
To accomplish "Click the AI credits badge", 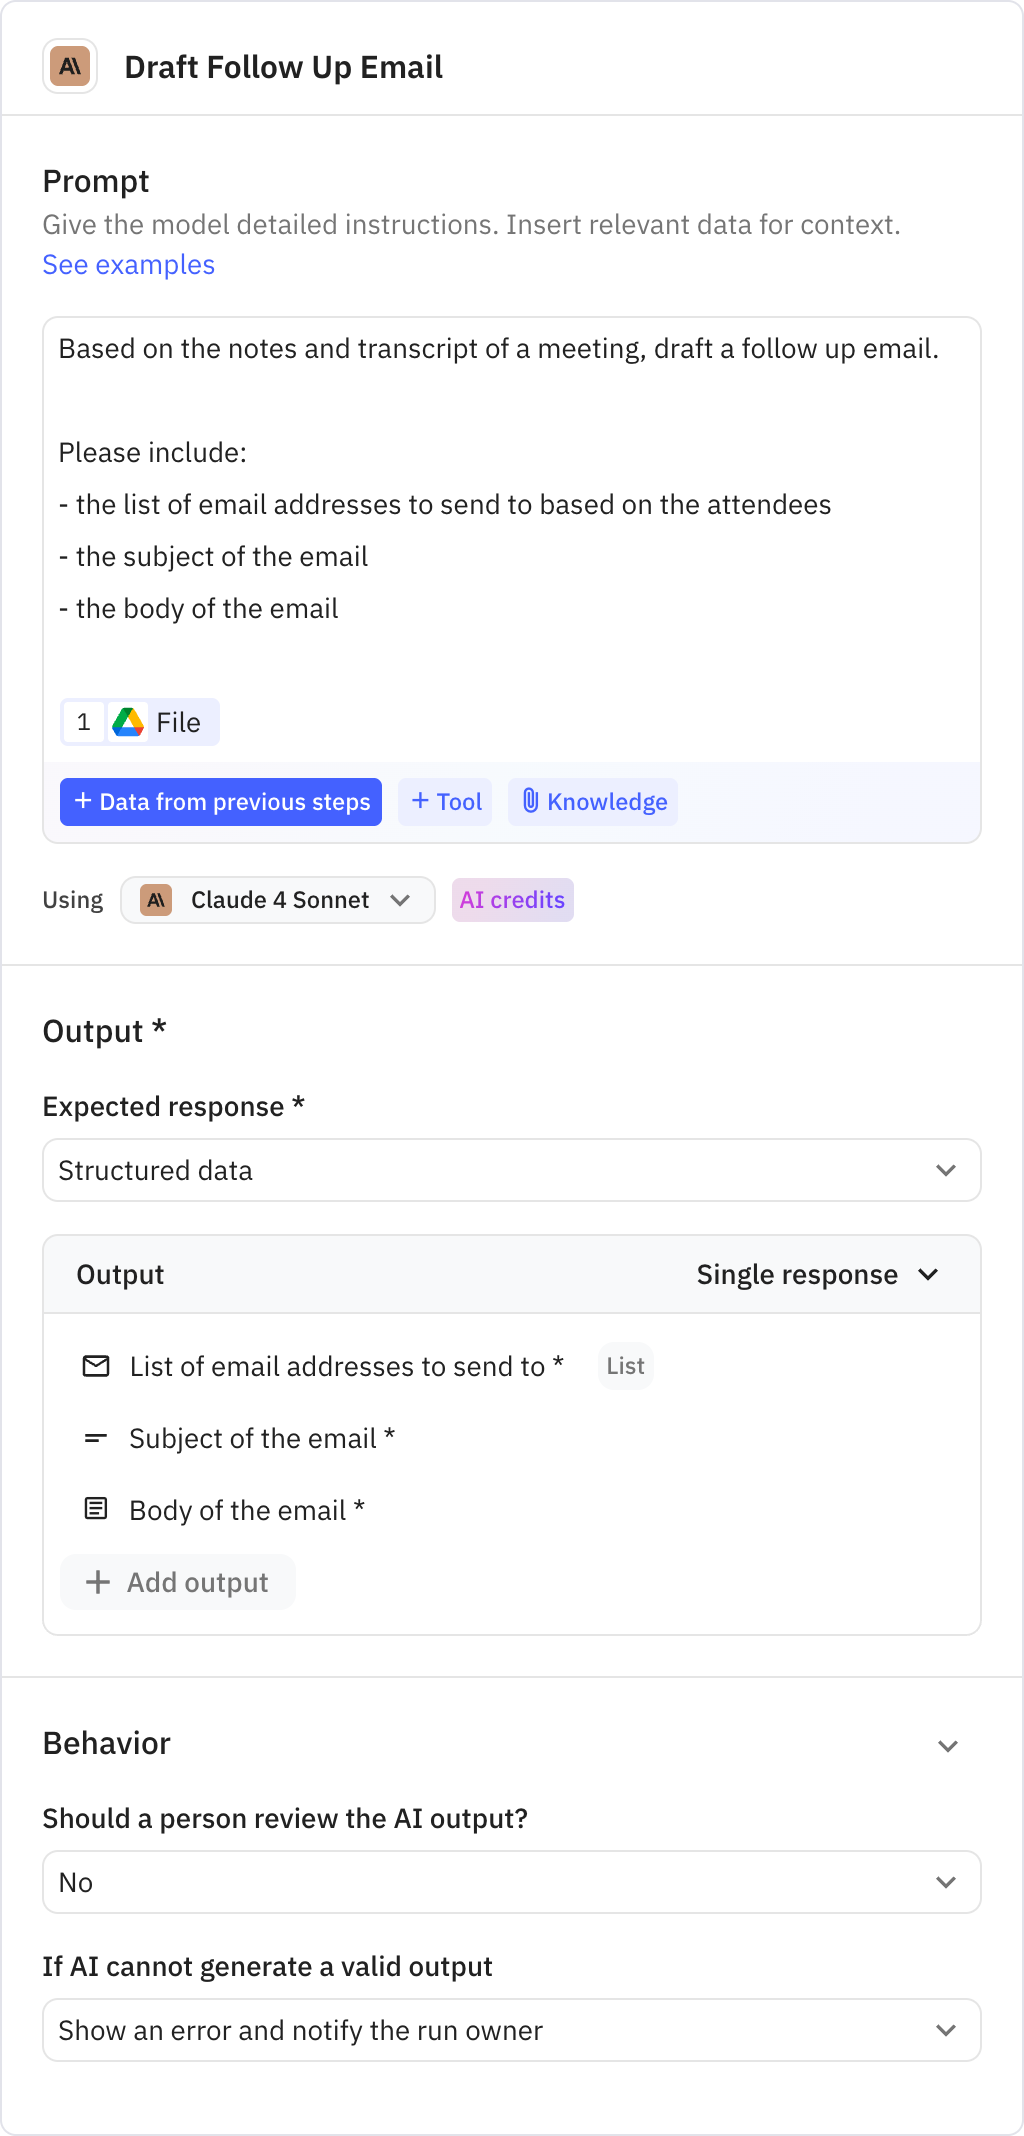I will pos(512,899).
